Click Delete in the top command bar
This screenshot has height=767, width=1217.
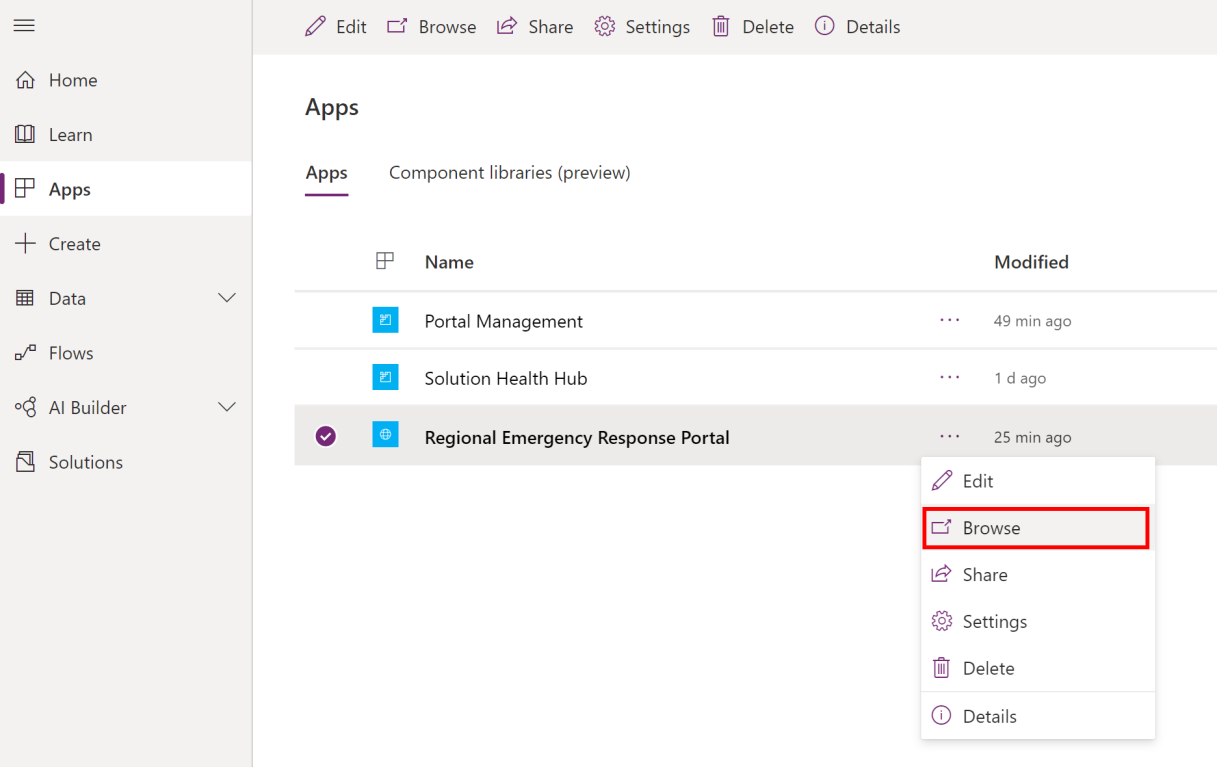point(752,27)
